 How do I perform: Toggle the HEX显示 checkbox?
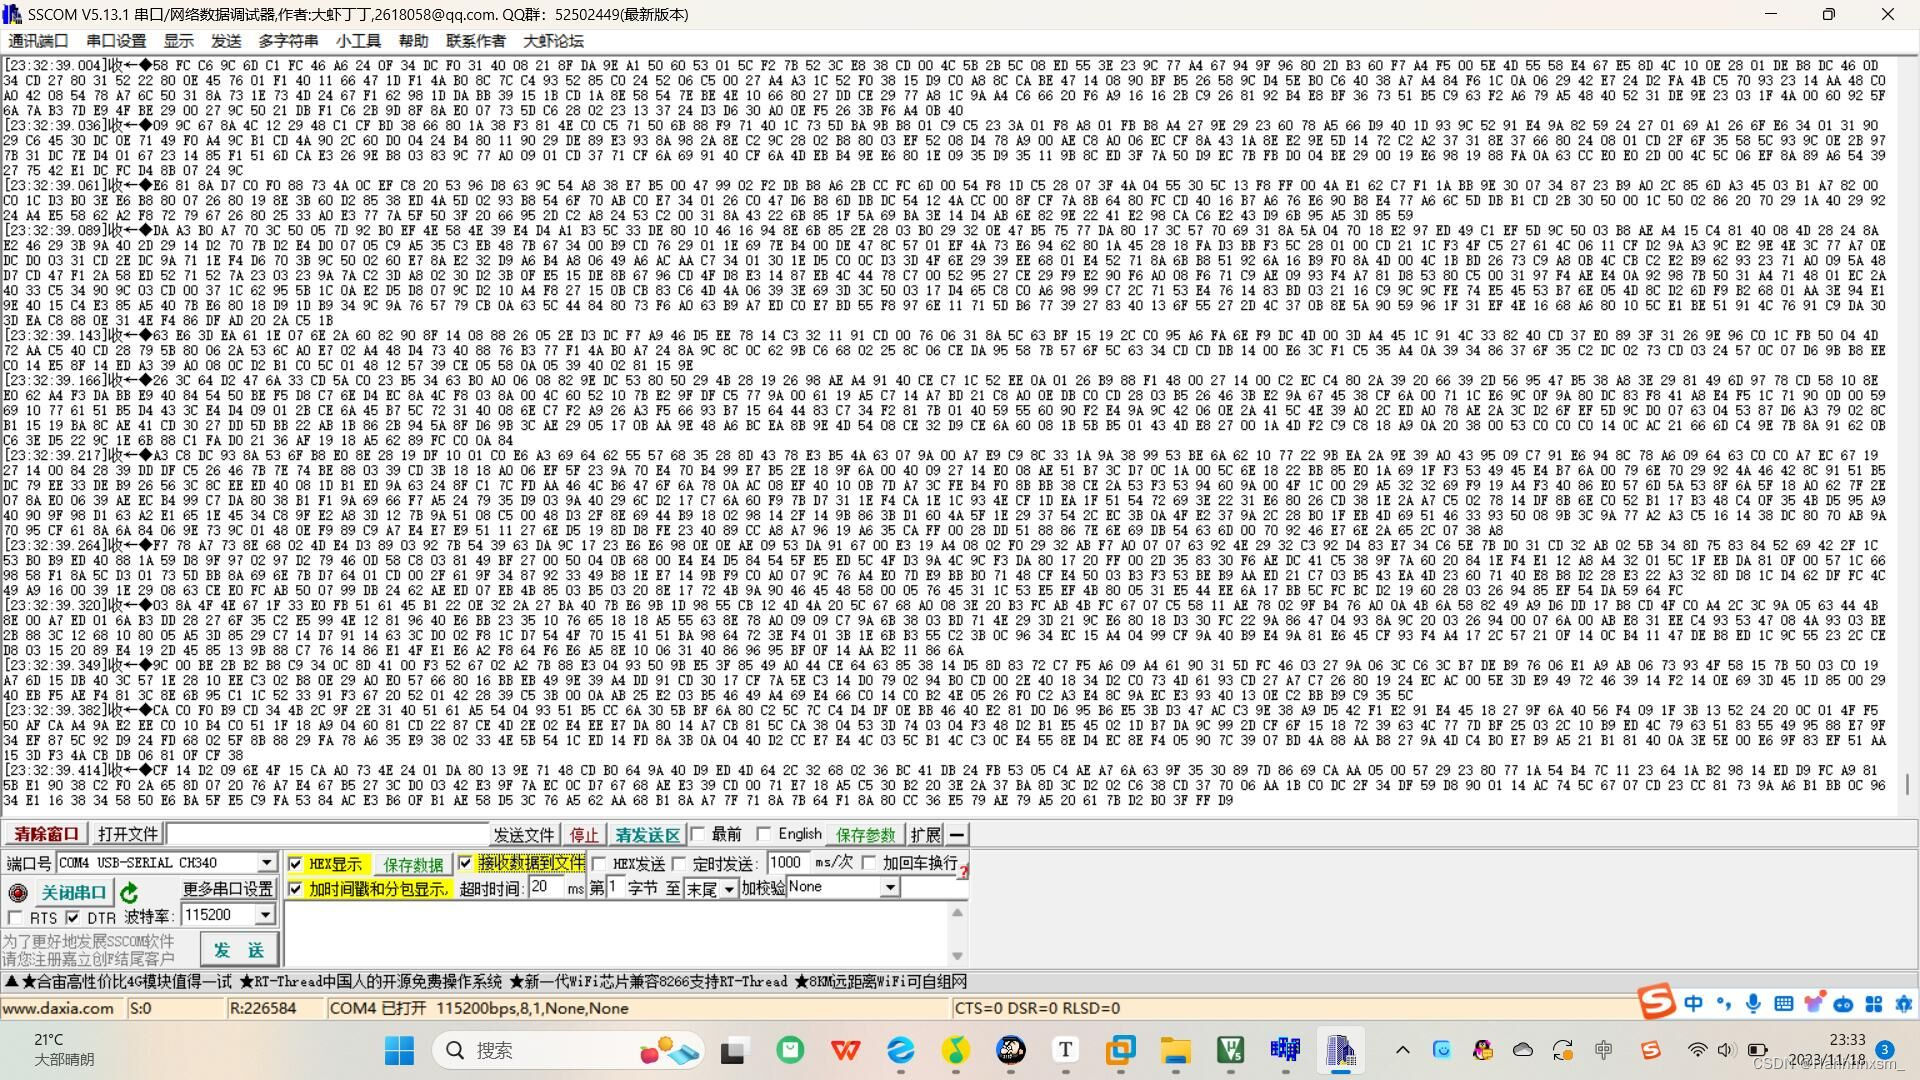click(x=295, y=864)
